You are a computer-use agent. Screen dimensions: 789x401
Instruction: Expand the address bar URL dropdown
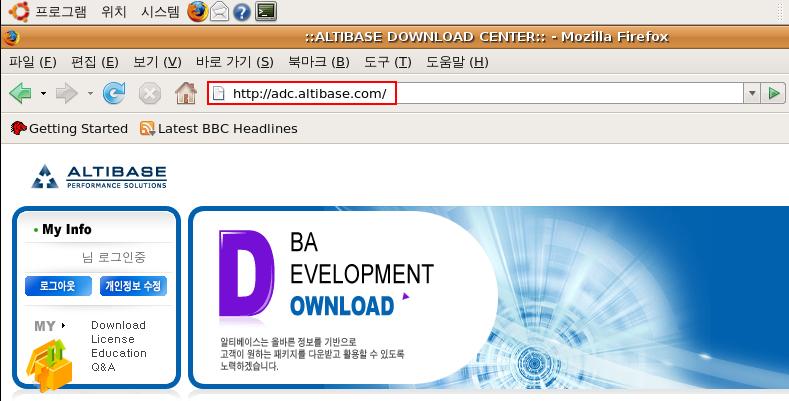(x=752, y=93)
